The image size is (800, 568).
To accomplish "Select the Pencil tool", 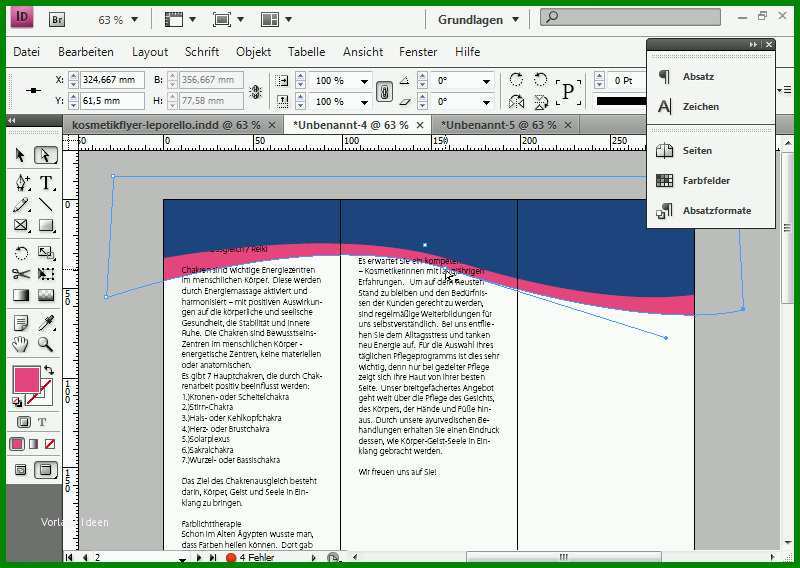I will point(21,205).
